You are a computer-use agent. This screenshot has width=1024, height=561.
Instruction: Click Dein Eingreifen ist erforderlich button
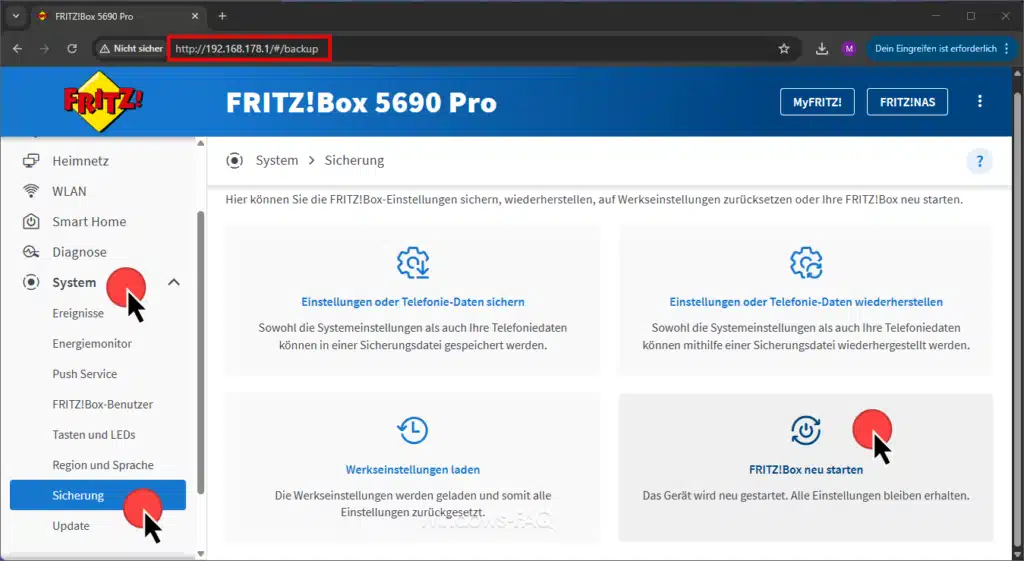tap(942, 48)
